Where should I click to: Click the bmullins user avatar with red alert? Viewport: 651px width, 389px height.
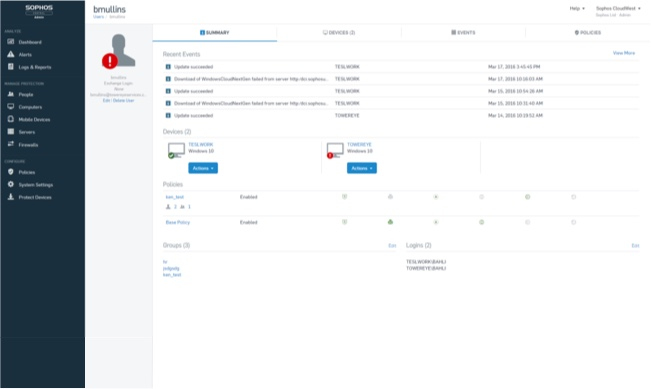point(119,51)
